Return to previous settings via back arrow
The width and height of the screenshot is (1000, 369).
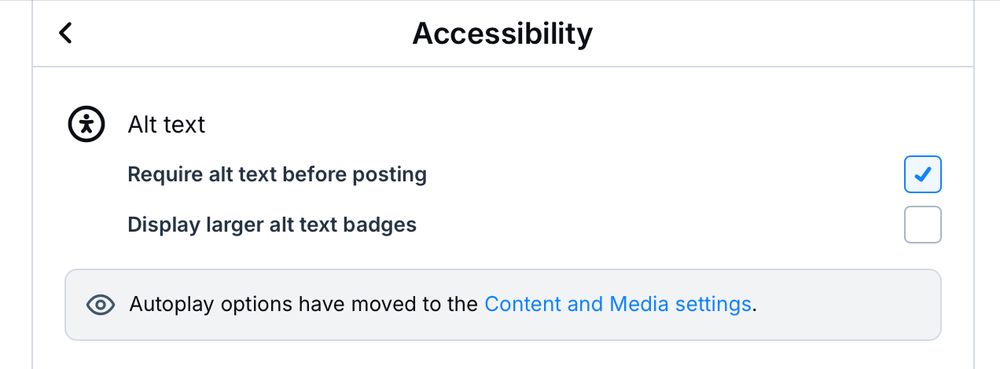click(65, 33)
